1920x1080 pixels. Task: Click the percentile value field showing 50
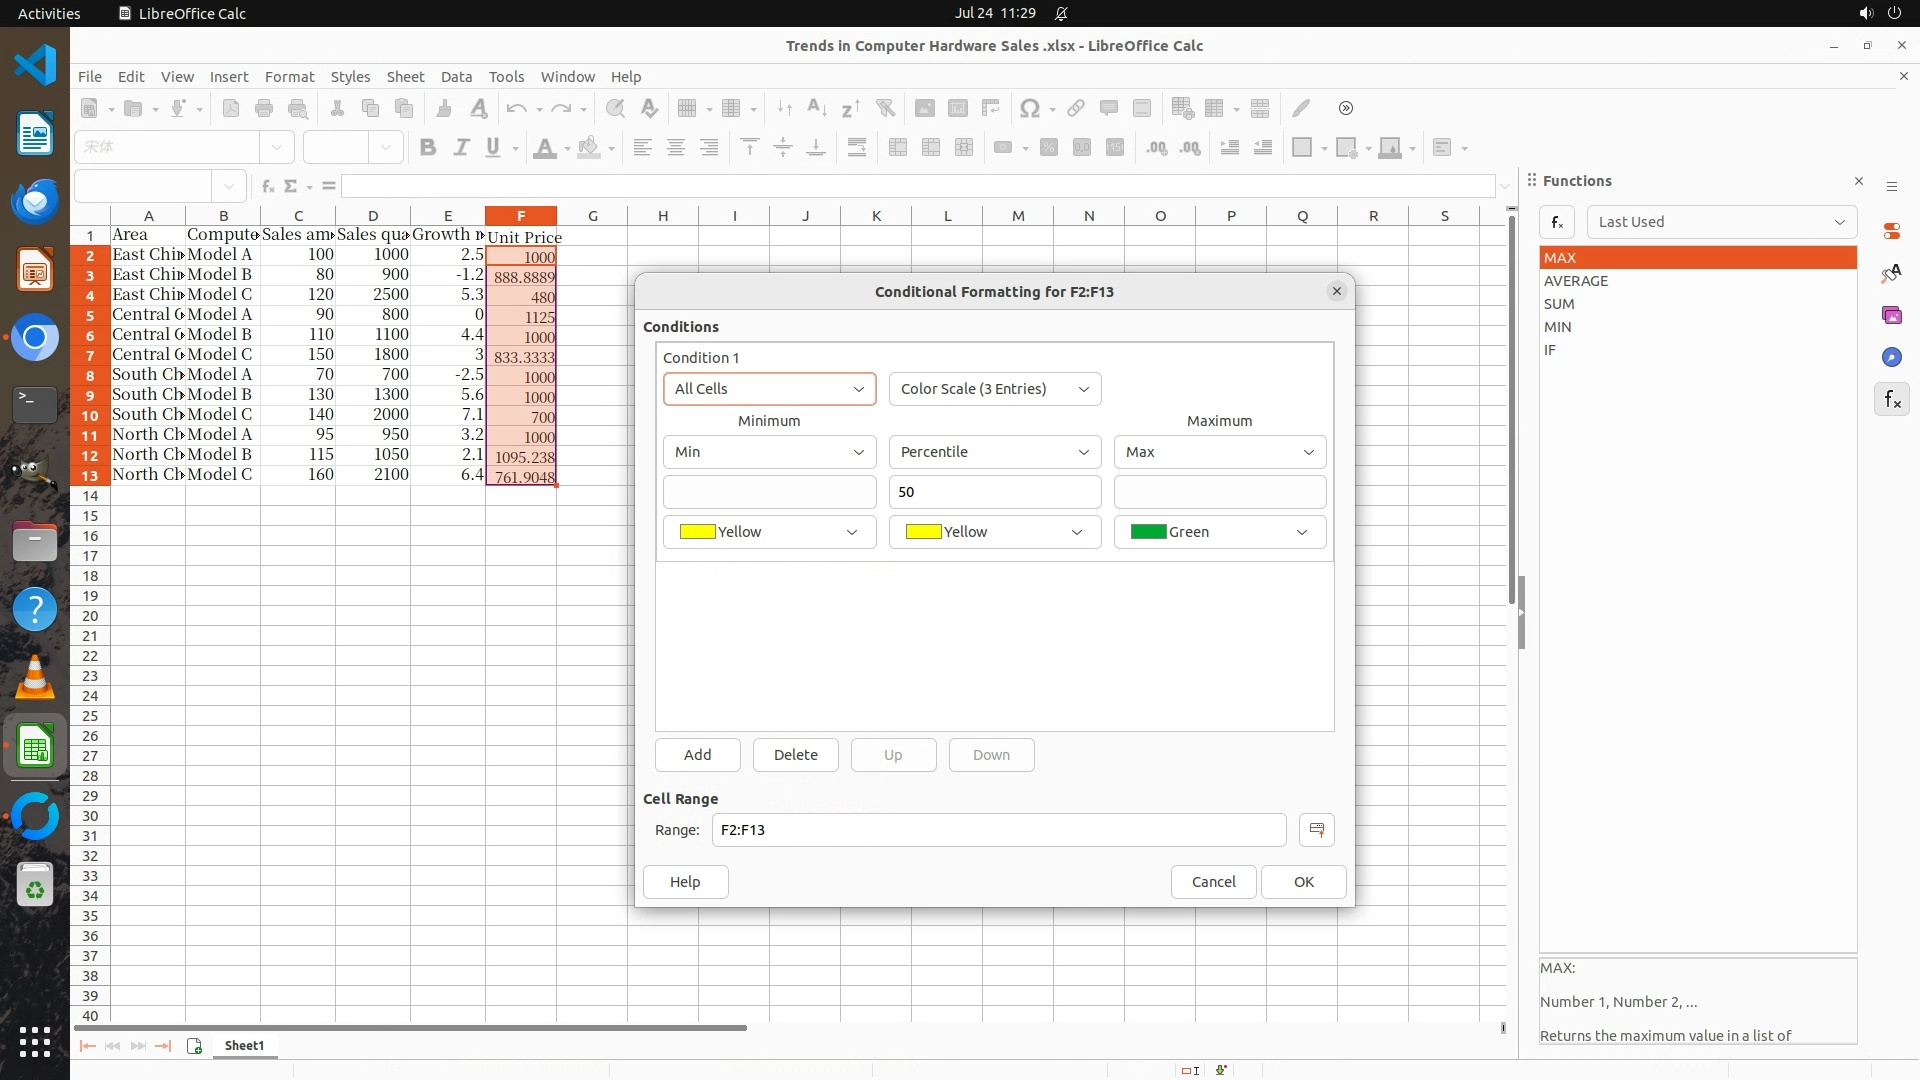coord(994,492)
